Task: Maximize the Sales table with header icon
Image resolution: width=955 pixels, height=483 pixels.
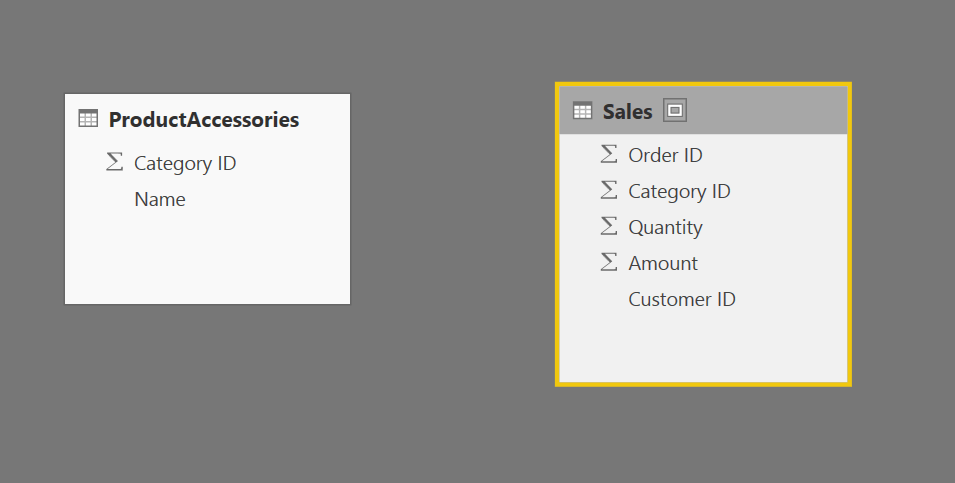Action: pyautogui.click(x=675, y=110)
